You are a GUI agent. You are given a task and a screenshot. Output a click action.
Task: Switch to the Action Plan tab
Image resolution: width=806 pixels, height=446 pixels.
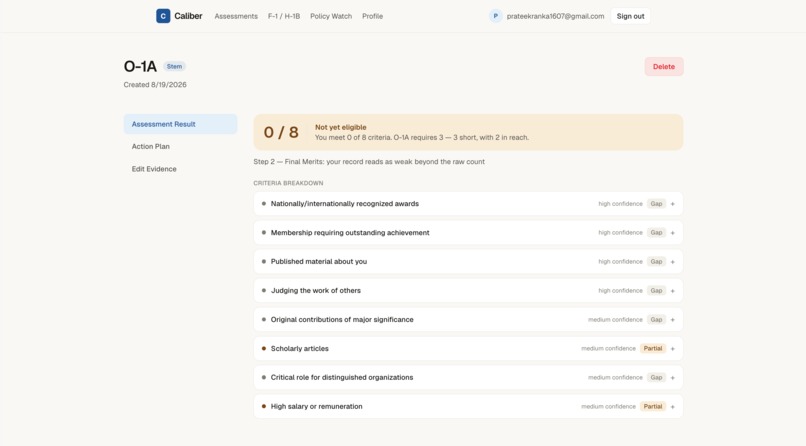[180, 146]
